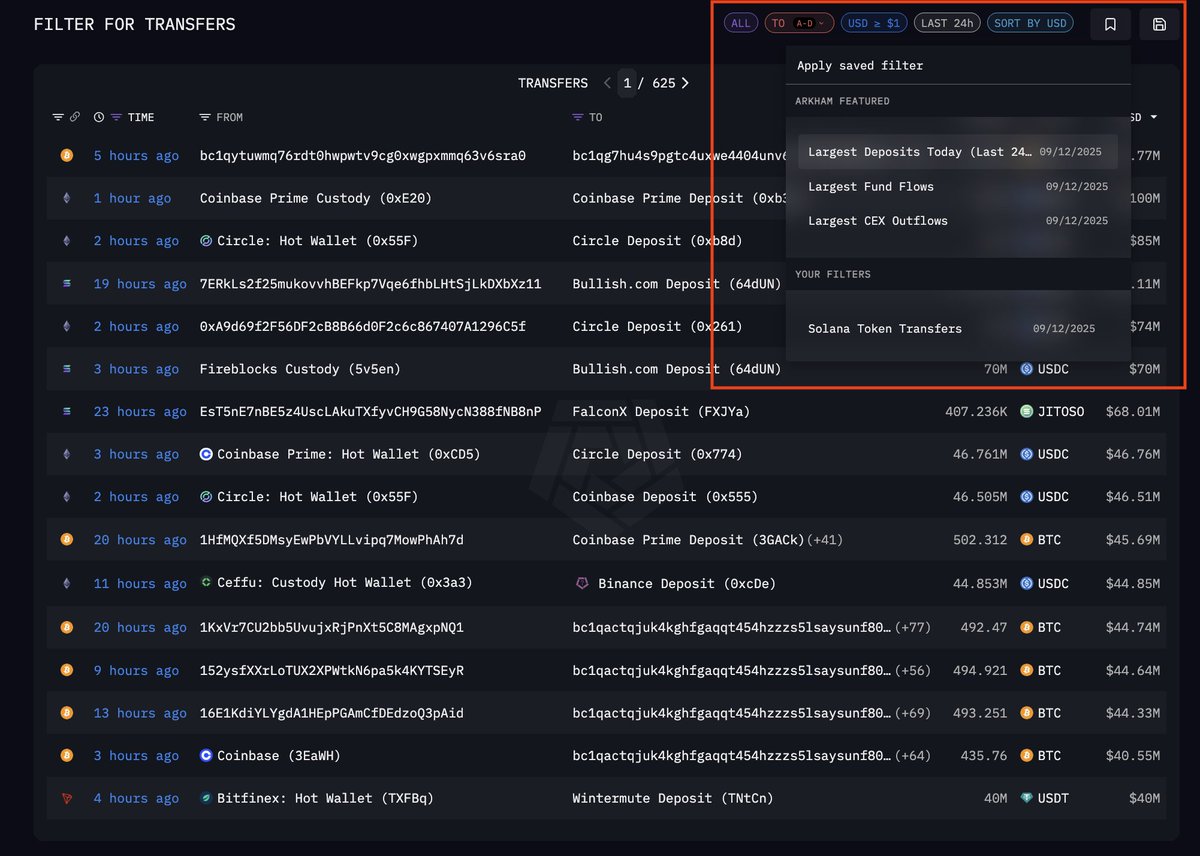Click Ethereum icon on Coinbase Prime Custody row

coord(67,198)
